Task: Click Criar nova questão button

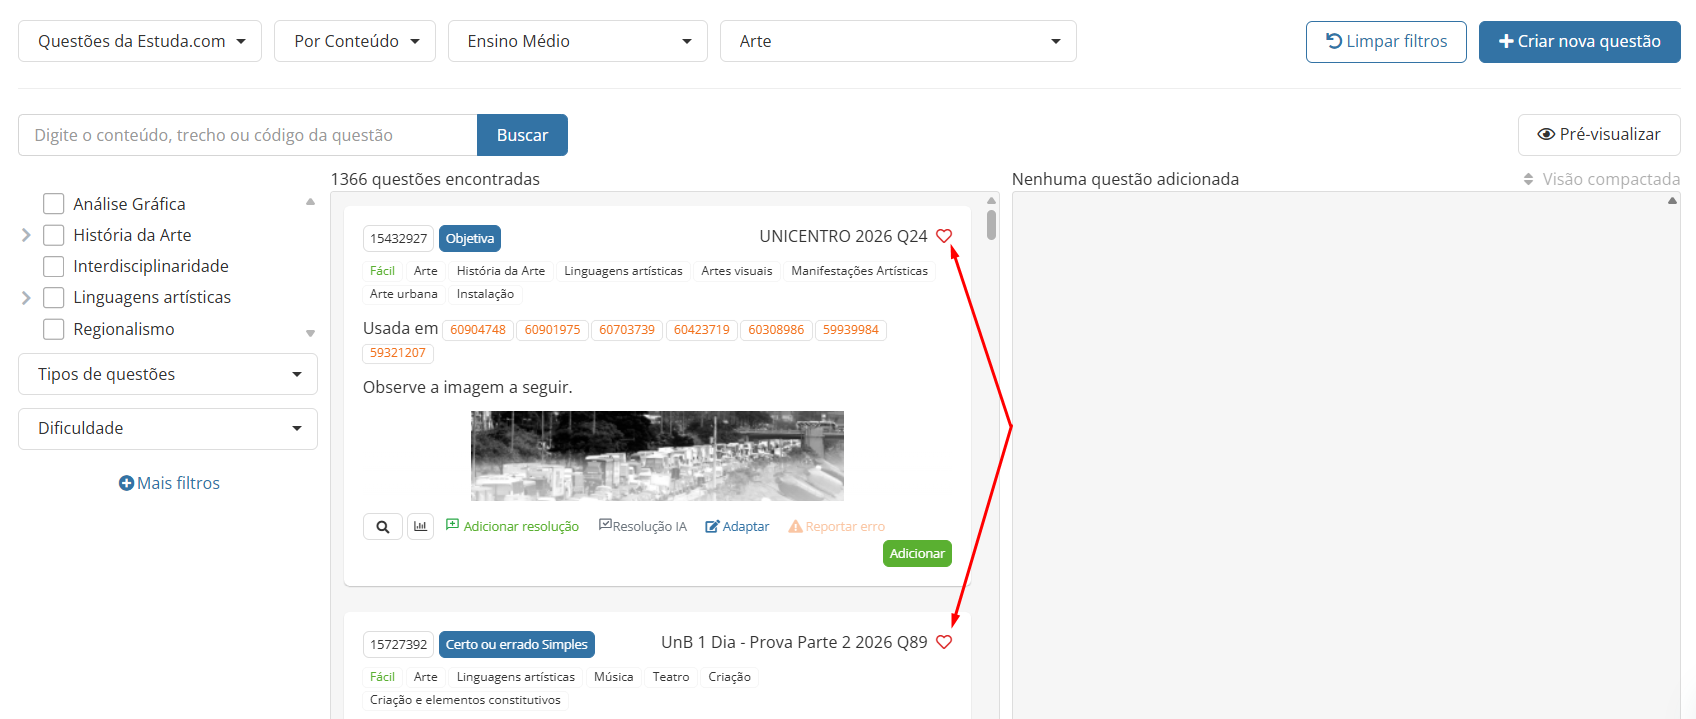Action: coord(1580,41)
